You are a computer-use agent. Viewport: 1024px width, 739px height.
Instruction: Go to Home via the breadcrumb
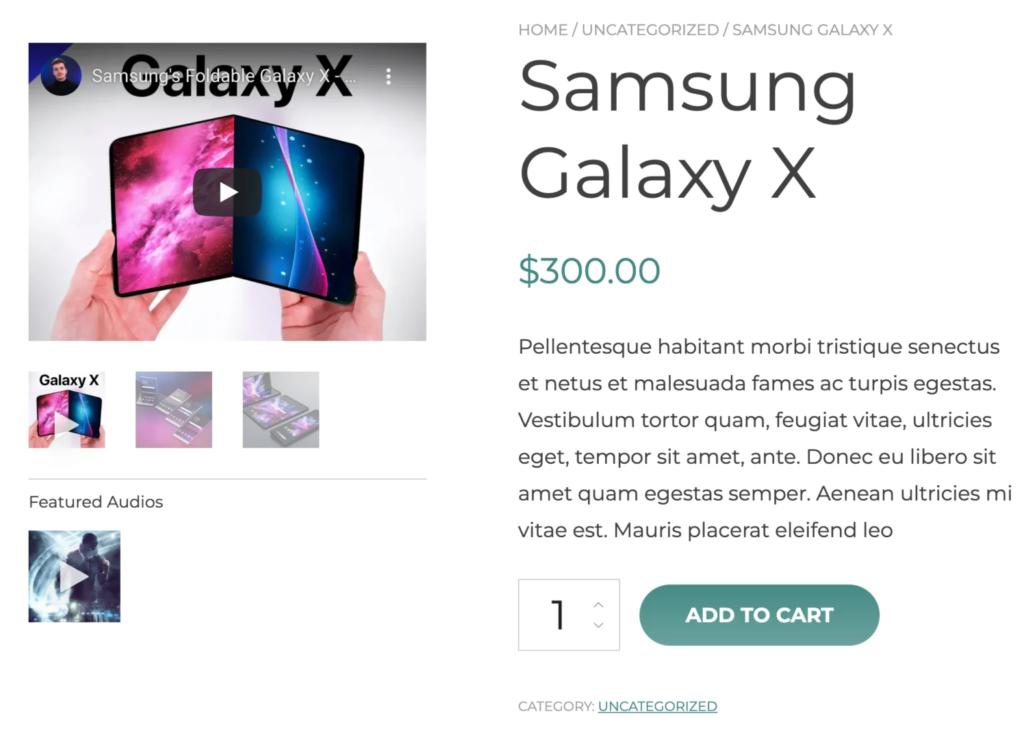(543, 30)
